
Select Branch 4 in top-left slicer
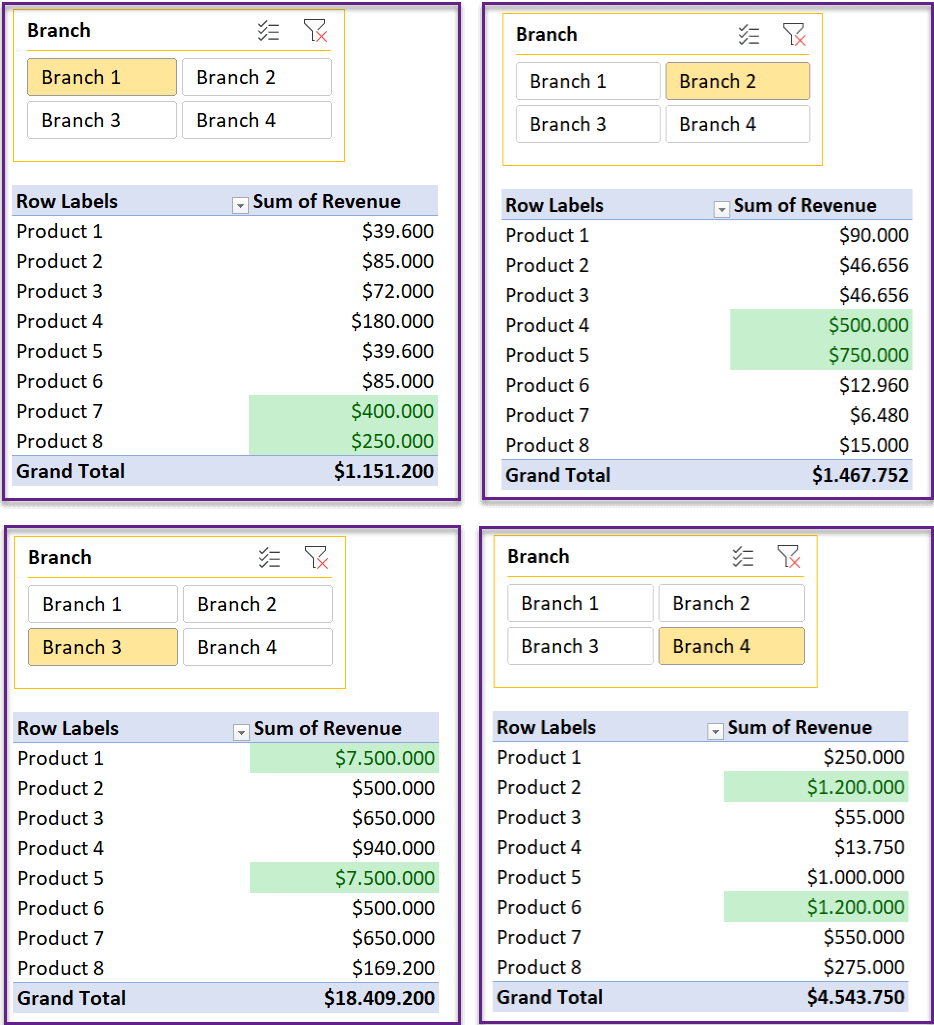click(x=257, y=120)
